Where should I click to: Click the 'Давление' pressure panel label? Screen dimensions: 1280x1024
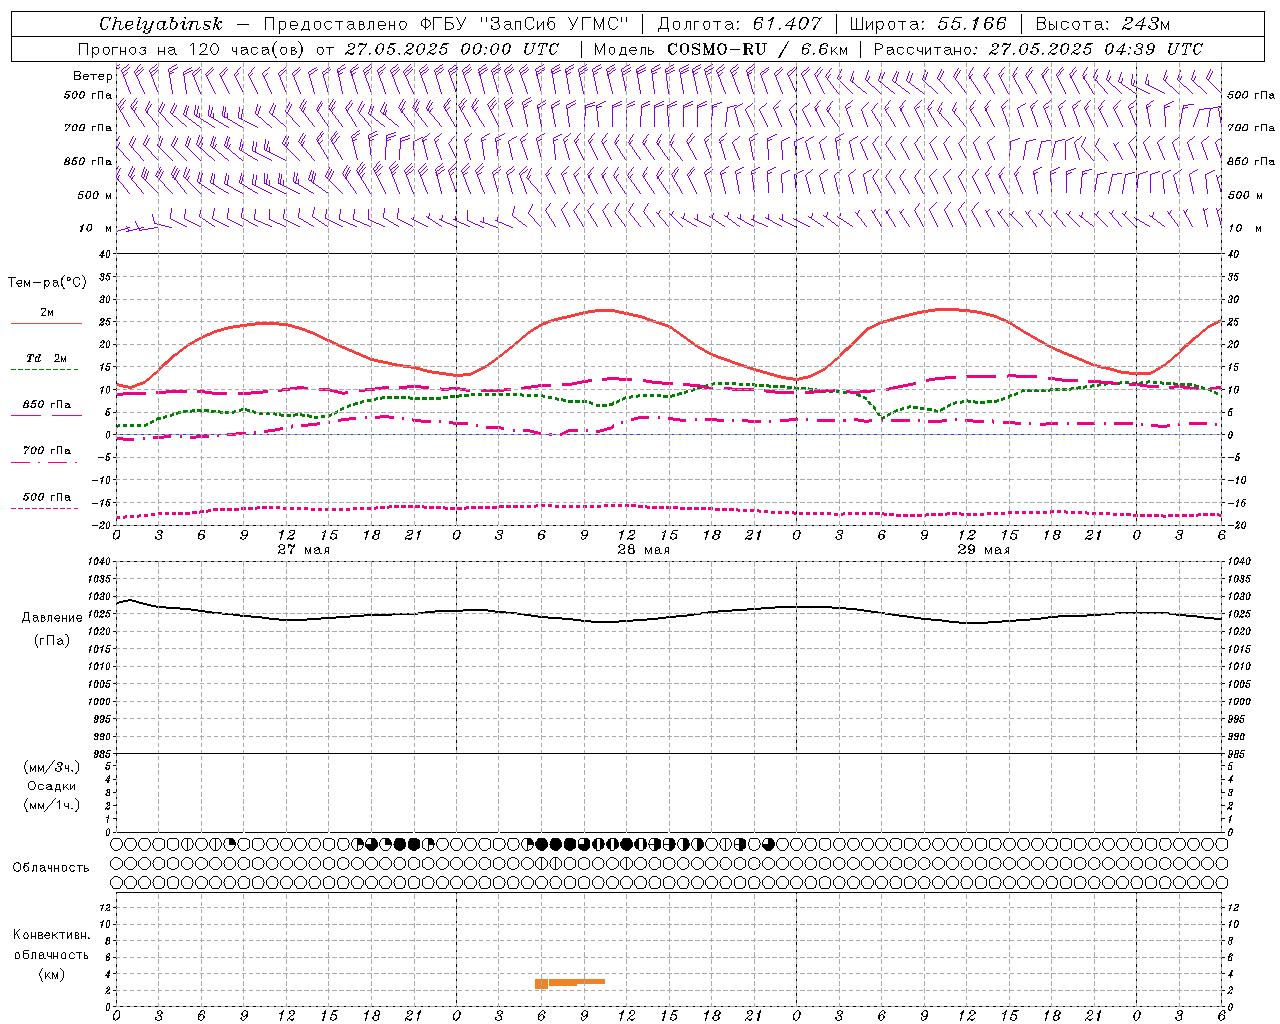coord(52,618)
